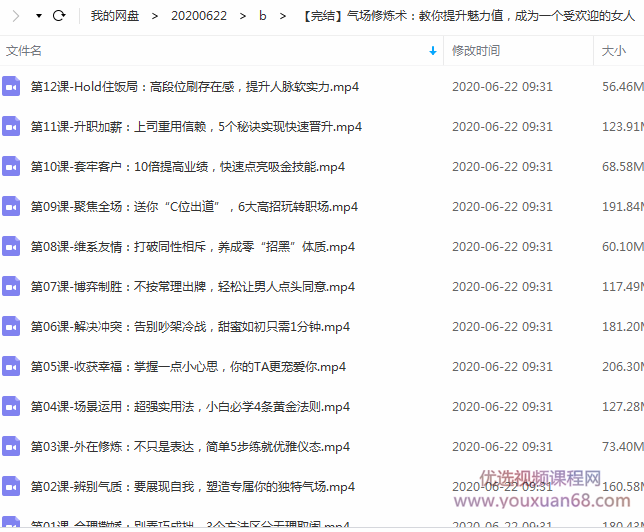The width and height of the screenshot is (644, 532).
Task: Open file 第07课-博弈制胜 mp4
Action: pos(192,287)
